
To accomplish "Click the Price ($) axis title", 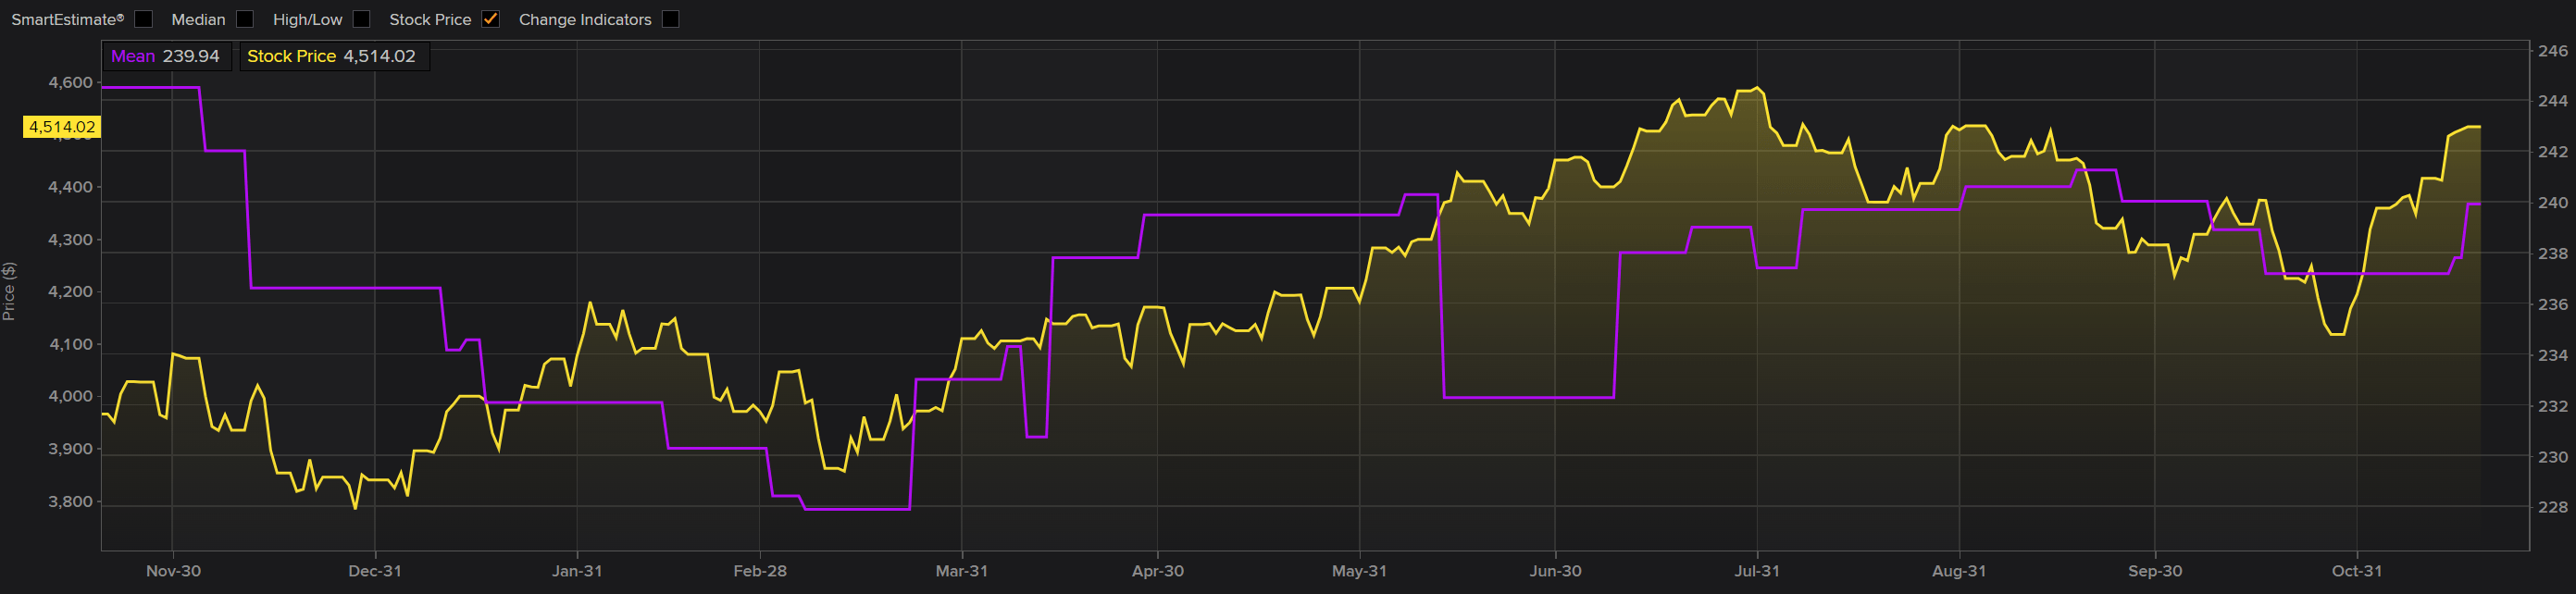I will (9, 291).
